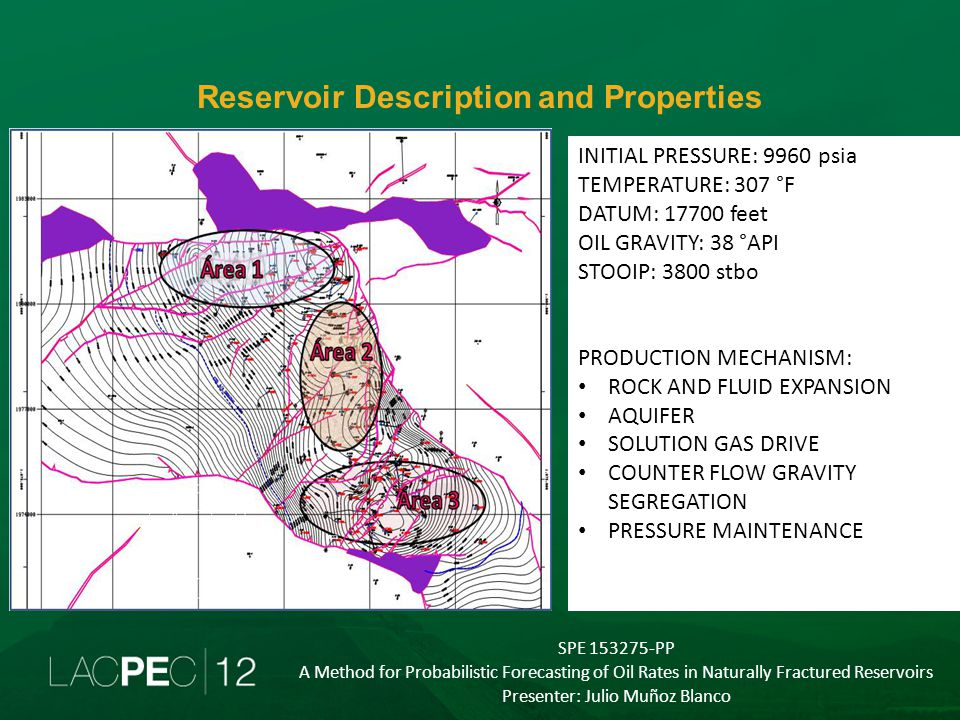Click the 'Área 1' label on the map
Viewport: 960px width, 720px height.
(231, 269)
